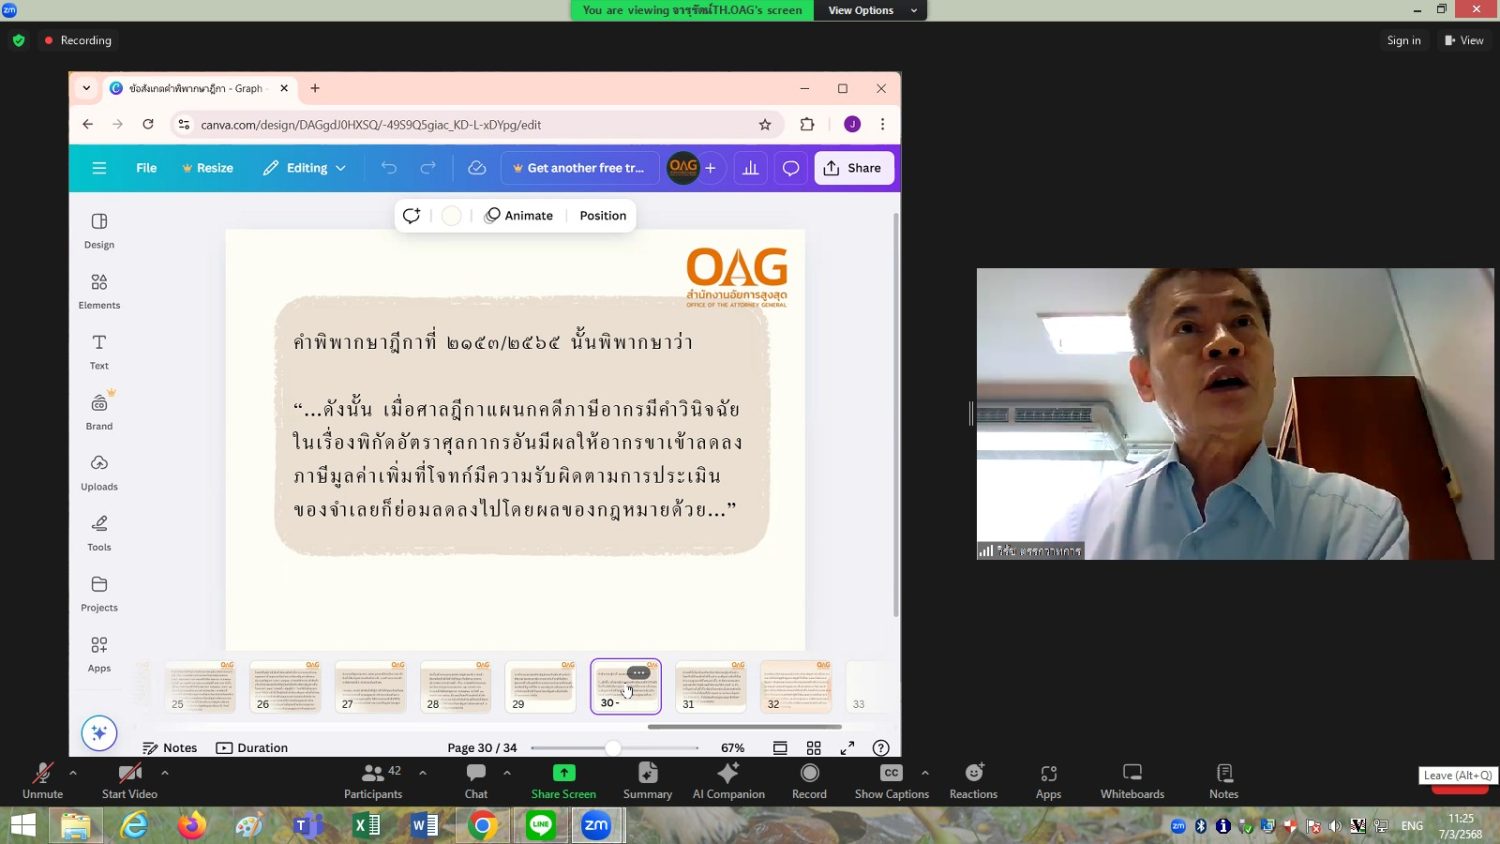This screenshot has height=844, width=1500.
Task: Unmute the microphone
Action: point(42,780)
